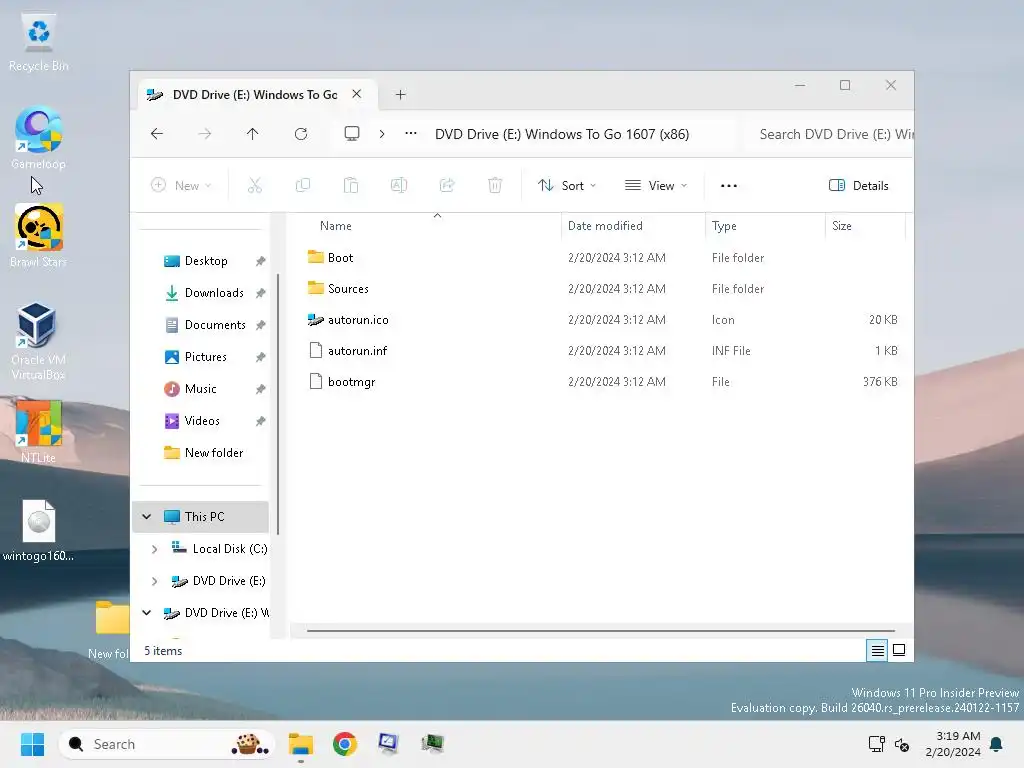Open Videos in the navigation pane

coord(202,421)
